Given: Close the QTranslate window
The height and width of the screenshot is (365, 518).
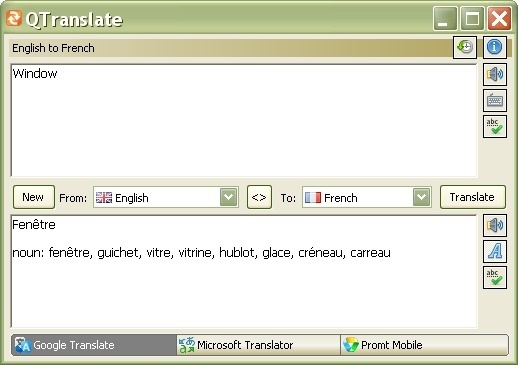Looking at the screenshot, I should [x=499, y=18].
